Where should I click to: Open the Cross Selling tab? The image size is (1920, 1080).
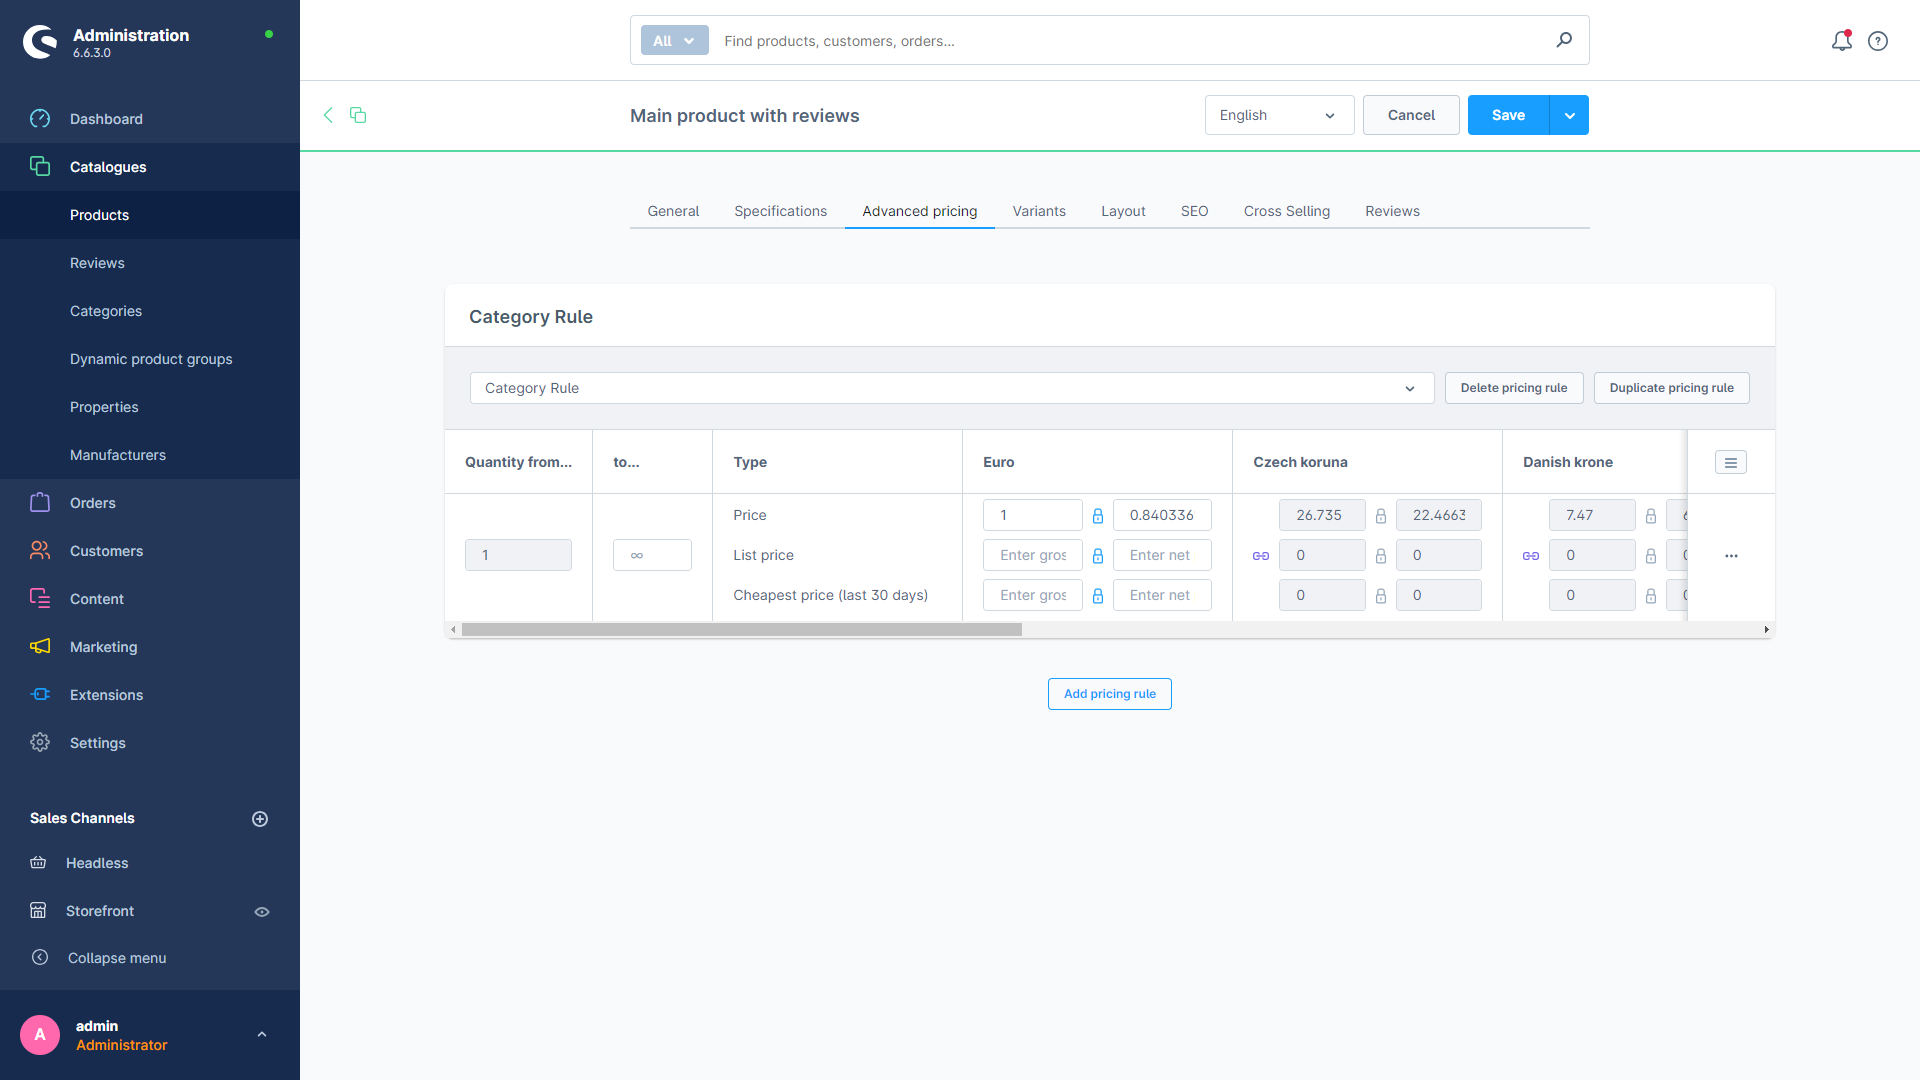tap(1286, 211)
